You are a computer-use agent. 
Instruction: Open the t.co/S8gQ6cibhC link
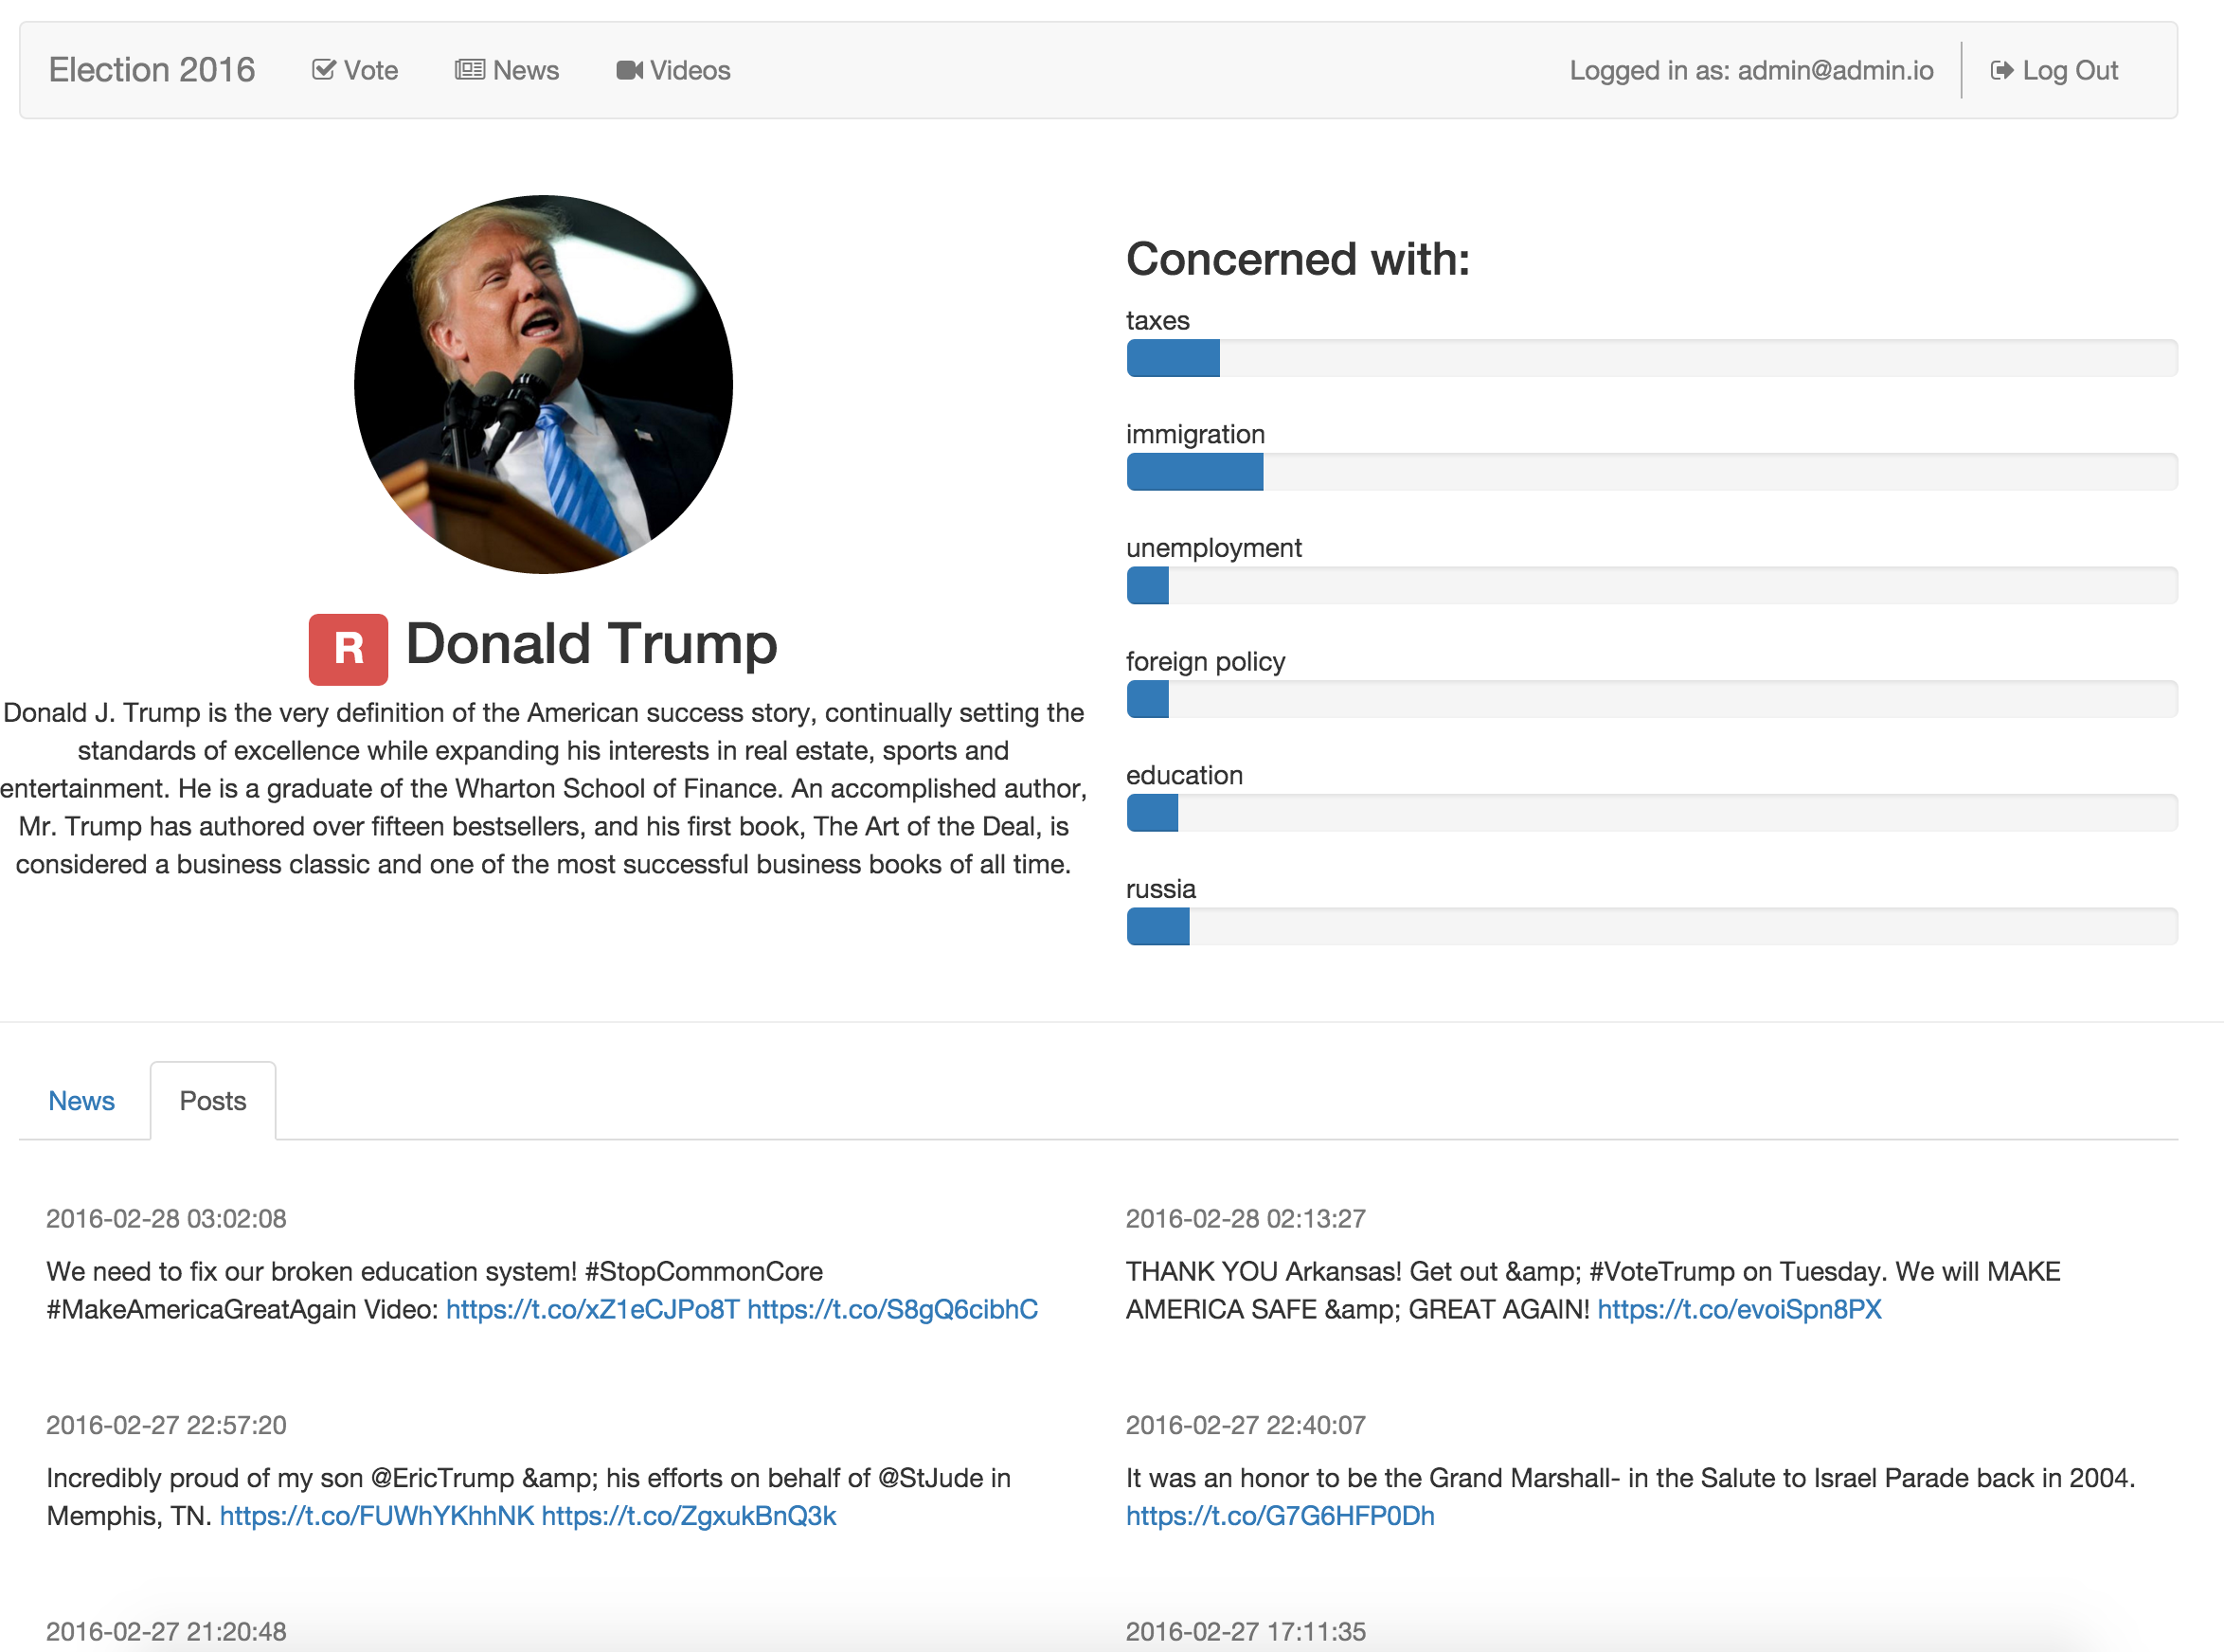point(892,1310)
